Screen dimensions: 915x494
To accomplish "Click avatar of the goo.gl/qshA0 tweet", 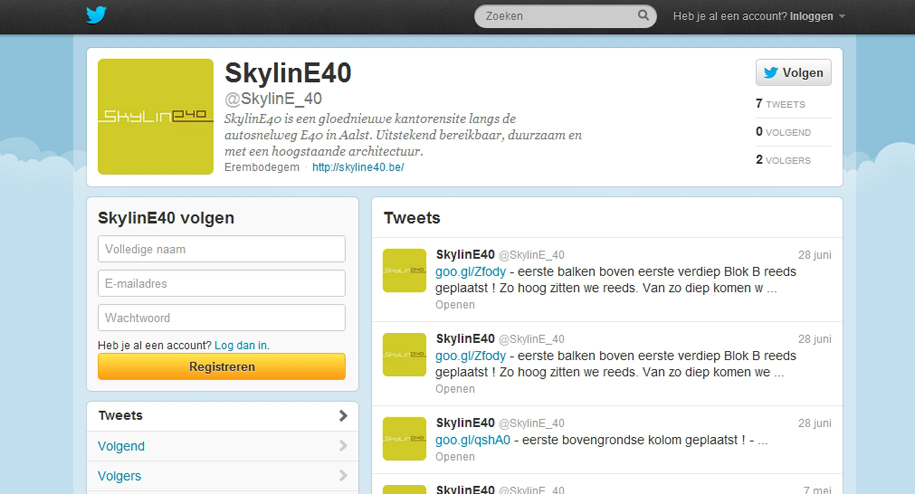I will pos(404,439).
